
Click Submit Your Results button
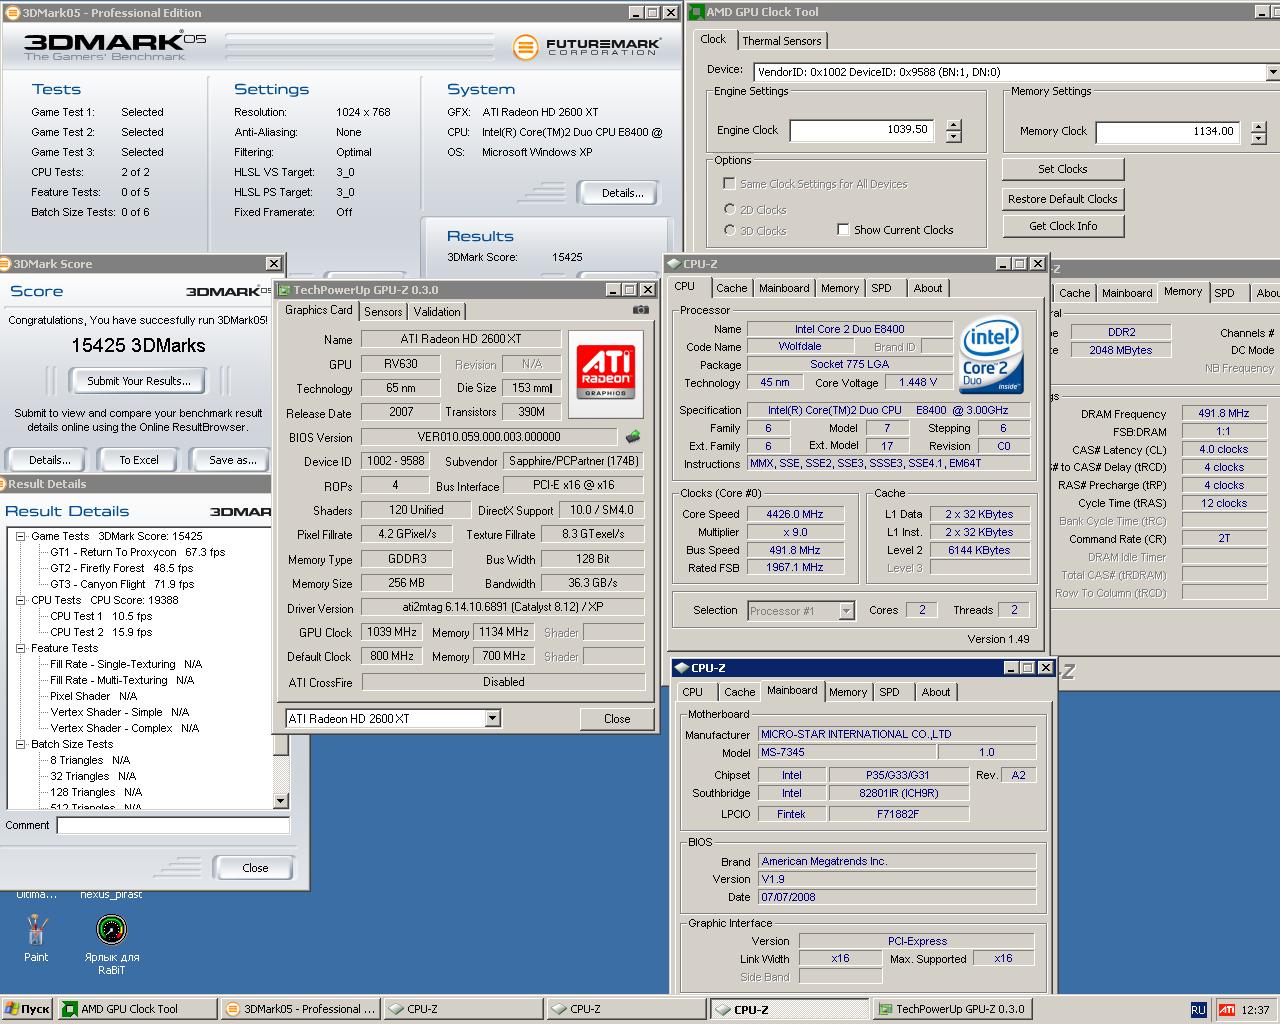click(x=138, y=381)
